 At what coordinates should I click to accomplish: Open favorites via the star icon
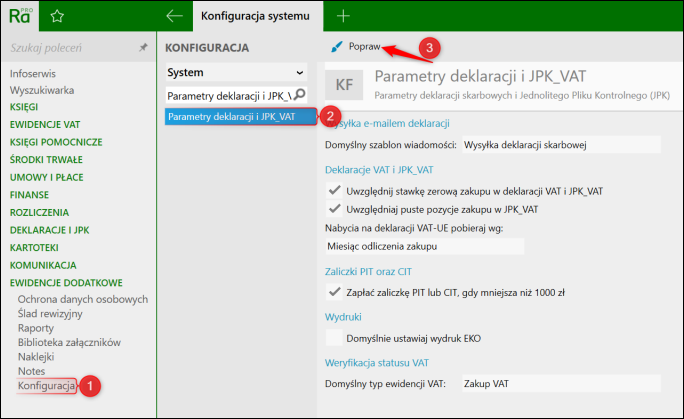tap(57, 16)
